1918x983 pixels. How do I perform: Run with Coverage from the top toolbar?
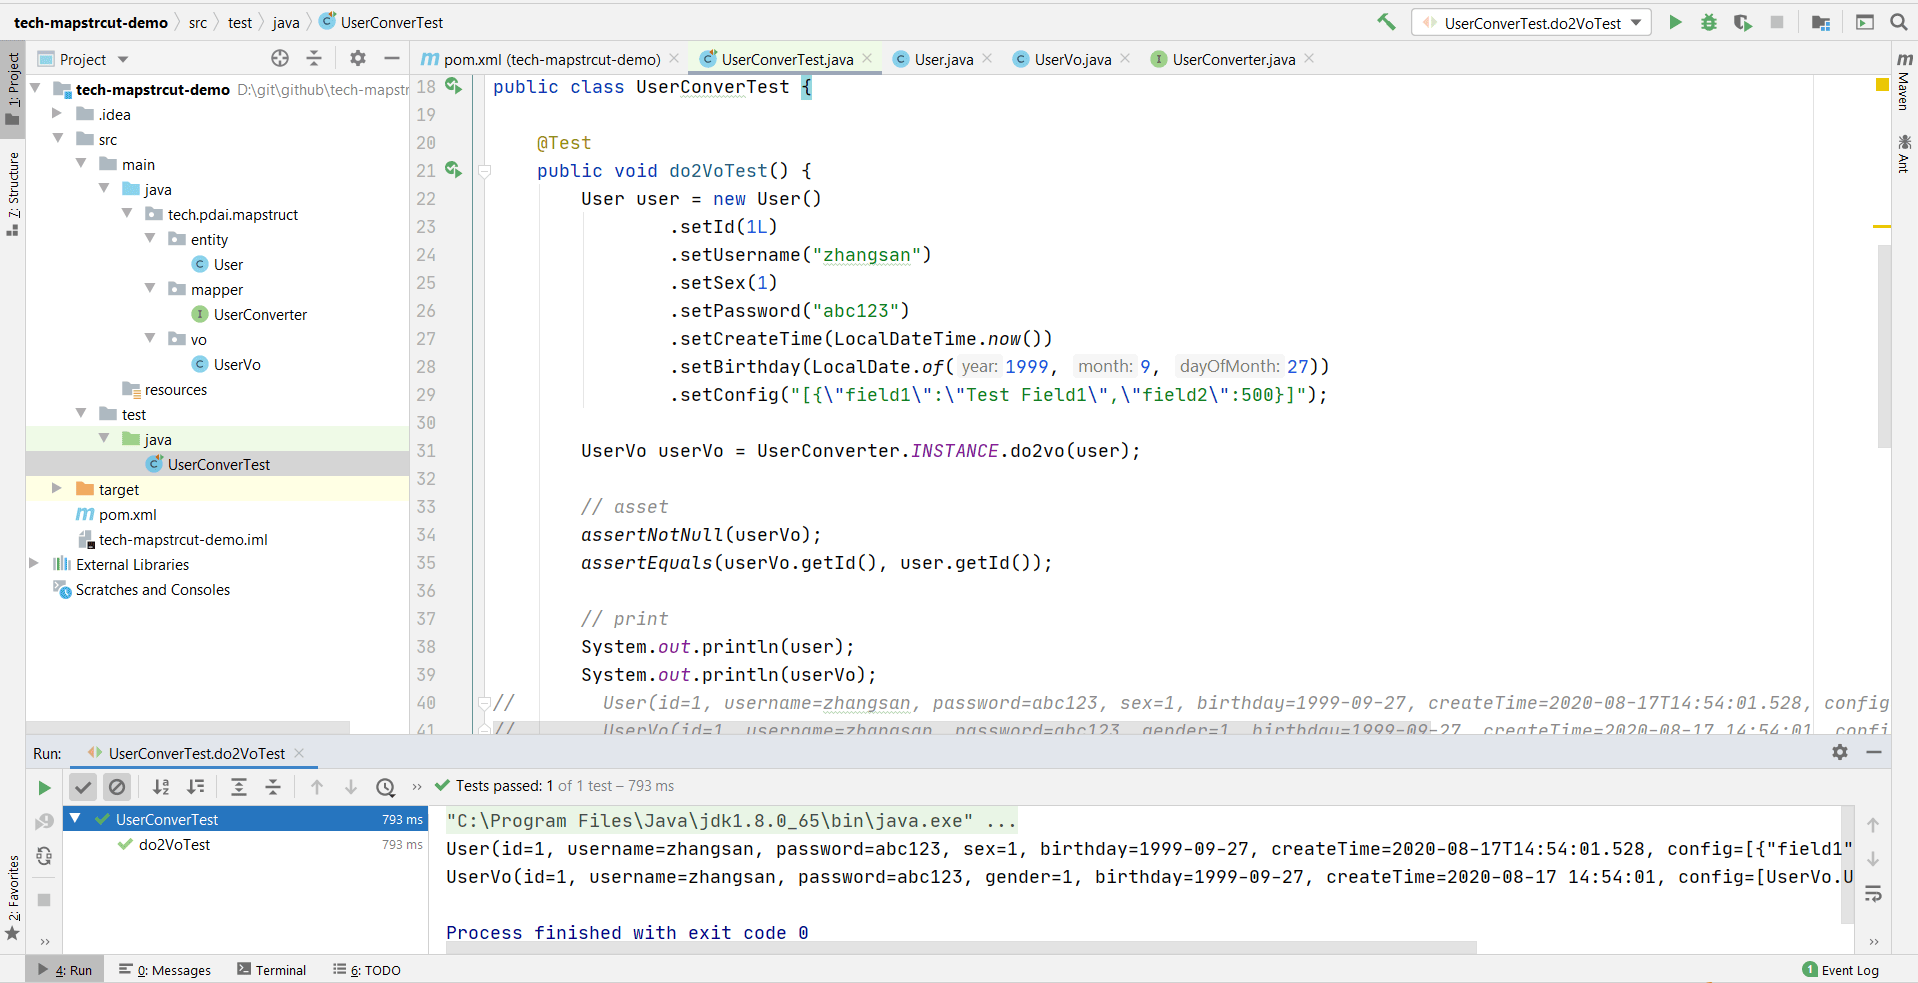click(x=1743, y=22)
